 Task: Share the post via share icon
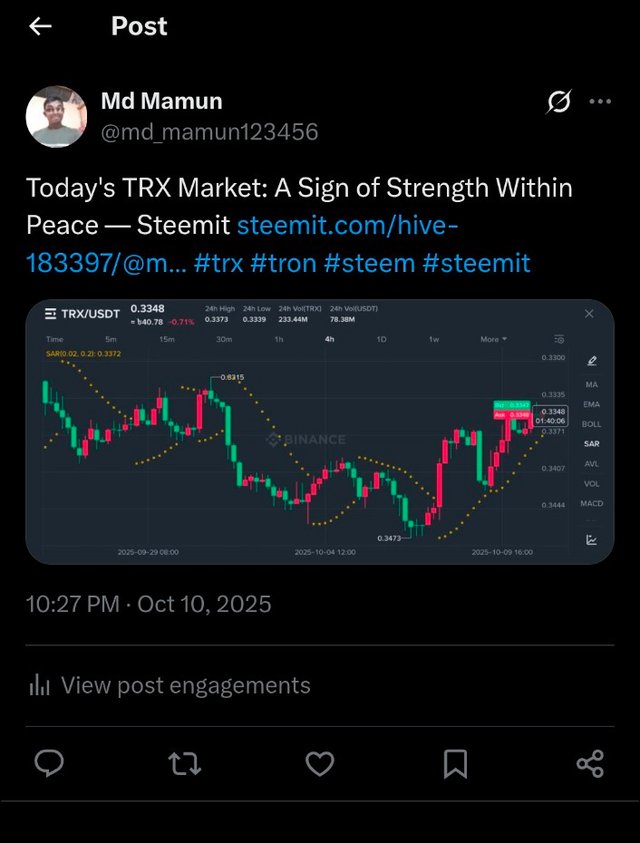590,765
